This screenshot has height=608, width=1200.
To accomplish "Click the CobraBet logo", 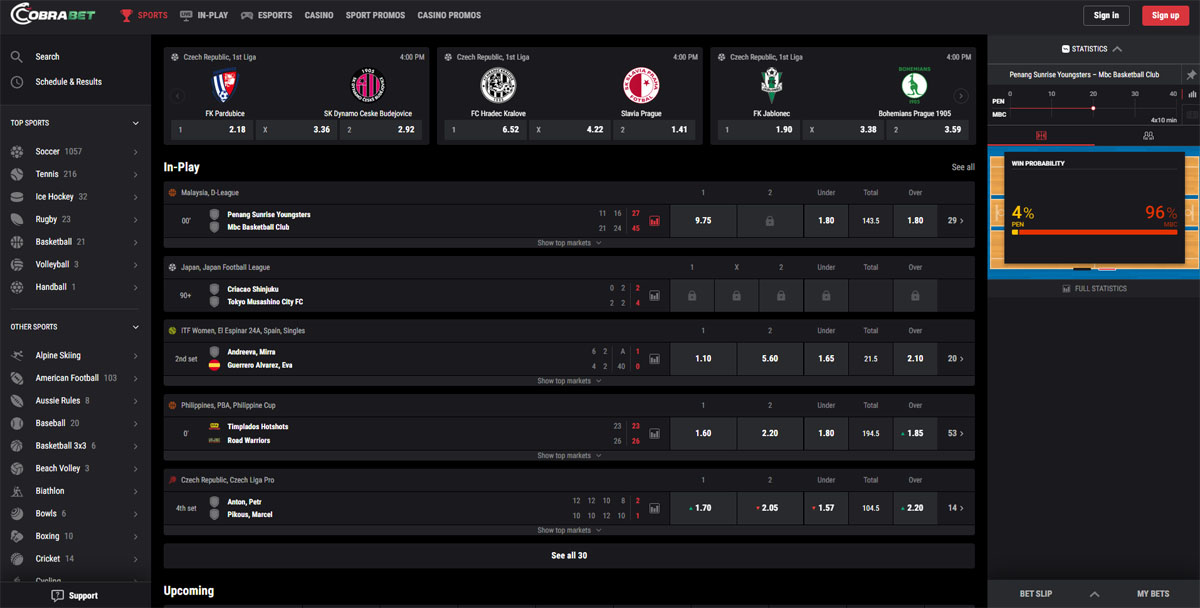I will tap(54, 15).
